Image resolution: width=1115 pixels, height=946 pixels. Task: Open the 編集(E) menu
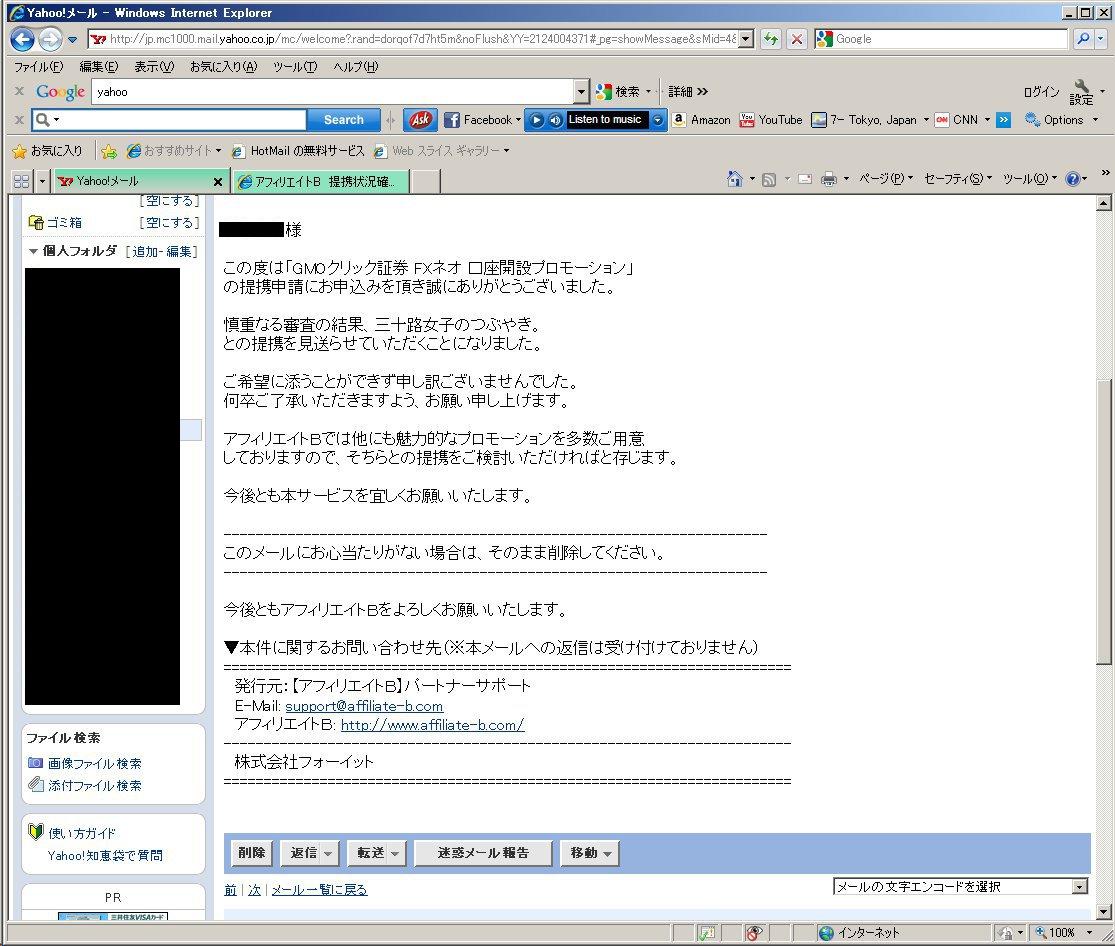(x=99, y=67)
